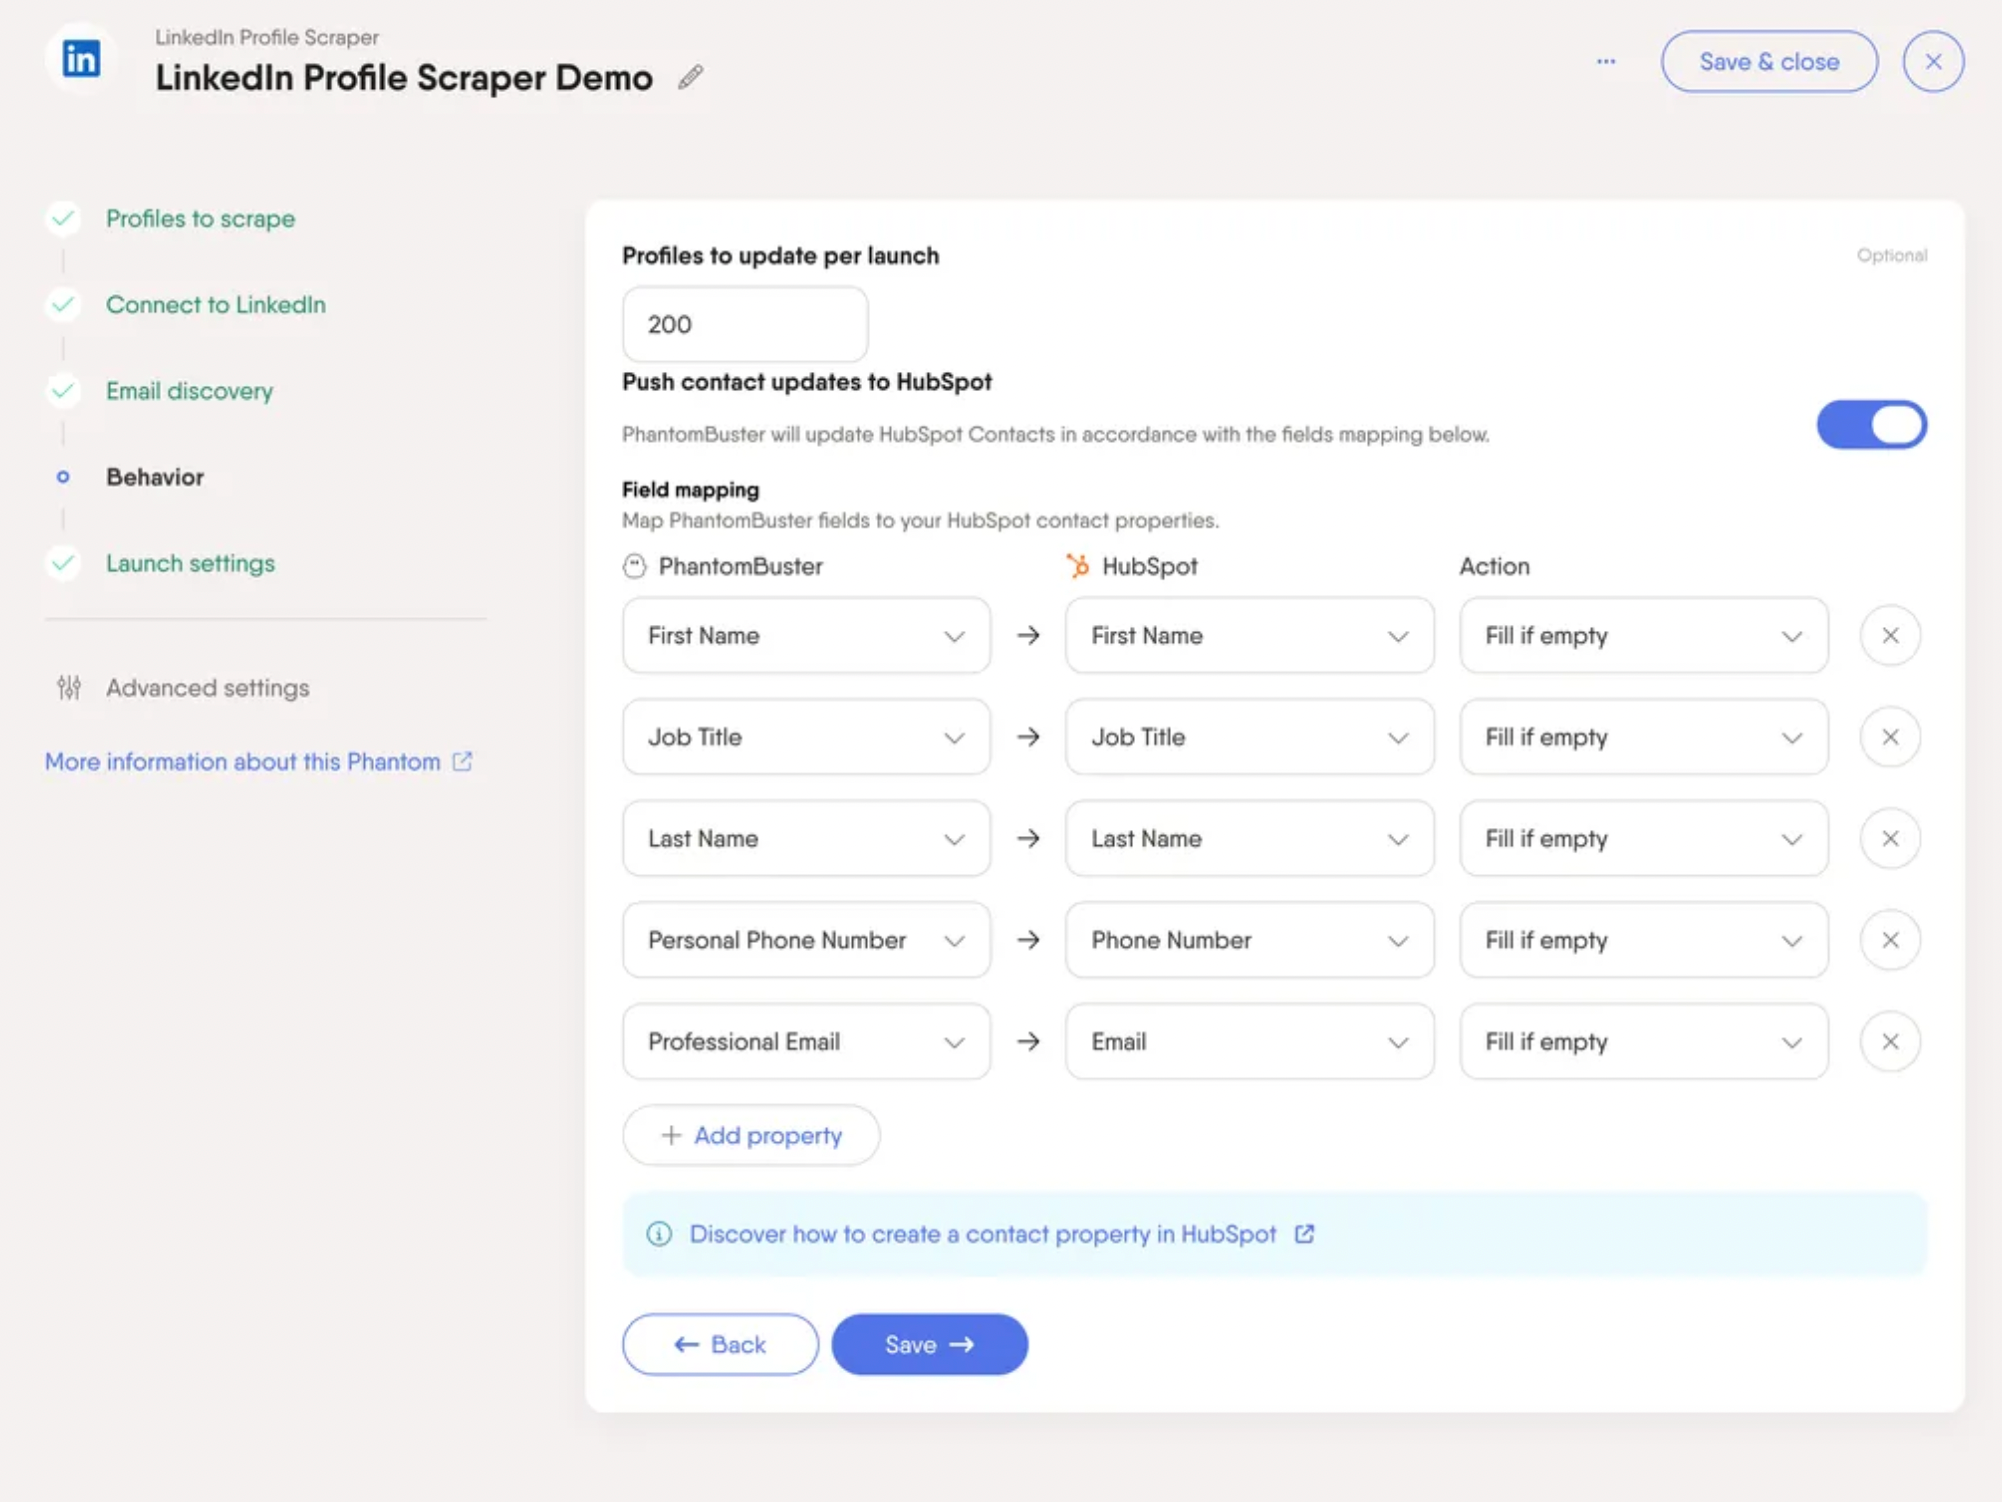Remove the Phone Number mapping row
Image resolution: width=2002 pixels, height=1502 pixels.
(1890, 940)
